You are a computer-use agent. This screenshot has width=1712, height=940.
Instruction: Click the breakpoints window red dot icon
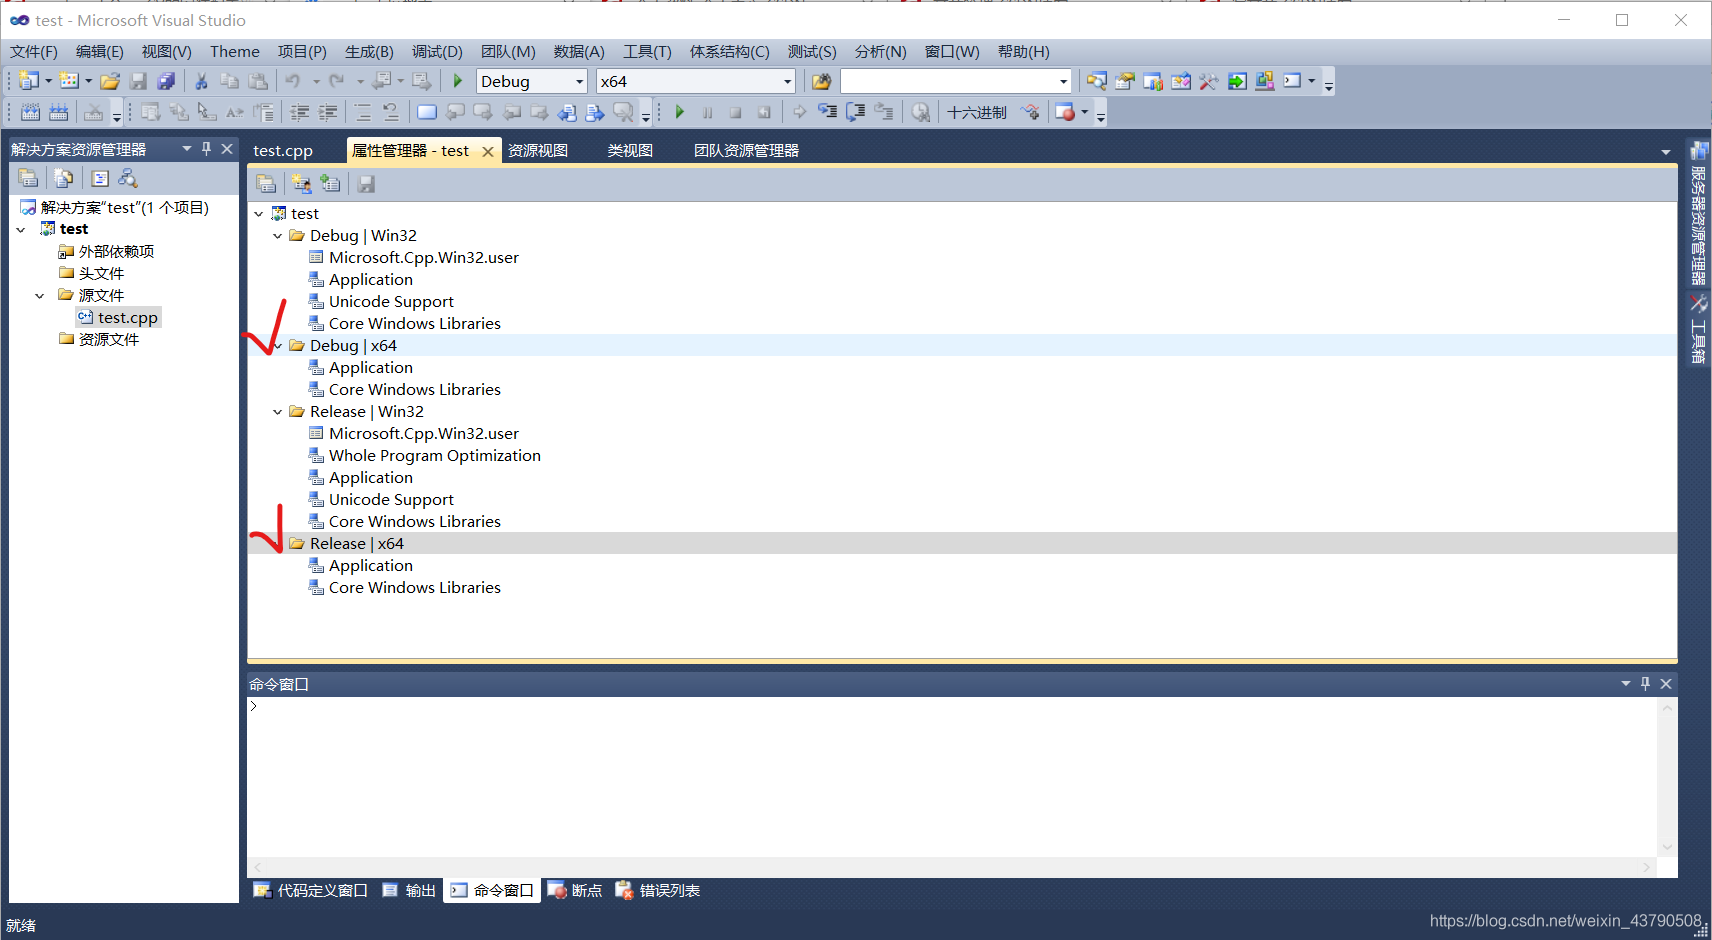(x=1065, y=112)
